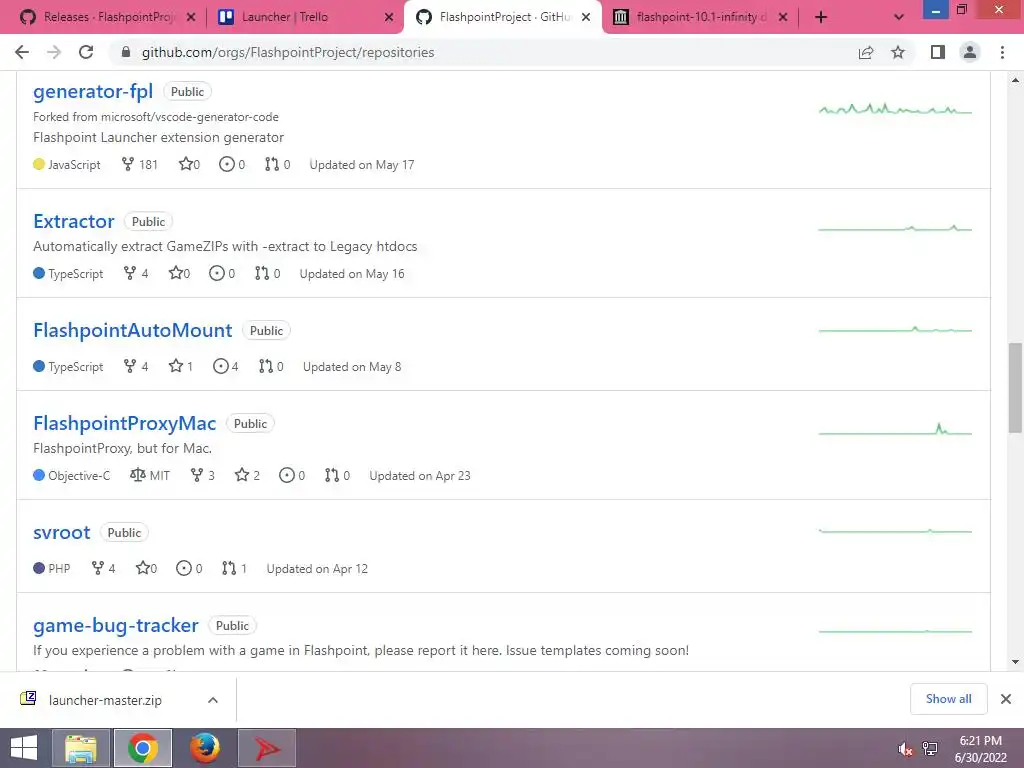This screenshot has width=1024, height=768.
Task: View pull requests of FlashpointProxyMac
Action: point(338,475)
